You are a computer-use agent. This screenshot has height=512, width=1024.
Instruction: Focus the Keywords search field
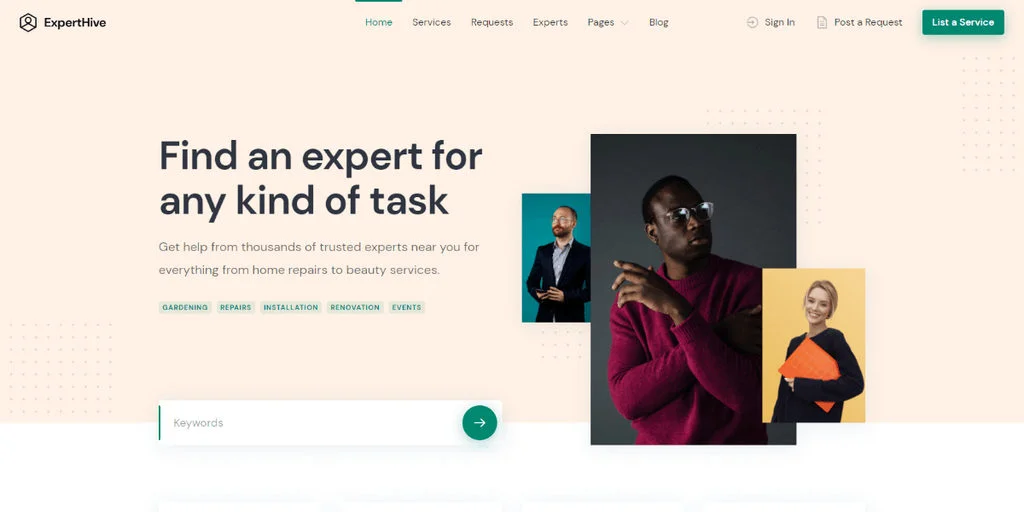pyautogui.click(x=310, y=423)
